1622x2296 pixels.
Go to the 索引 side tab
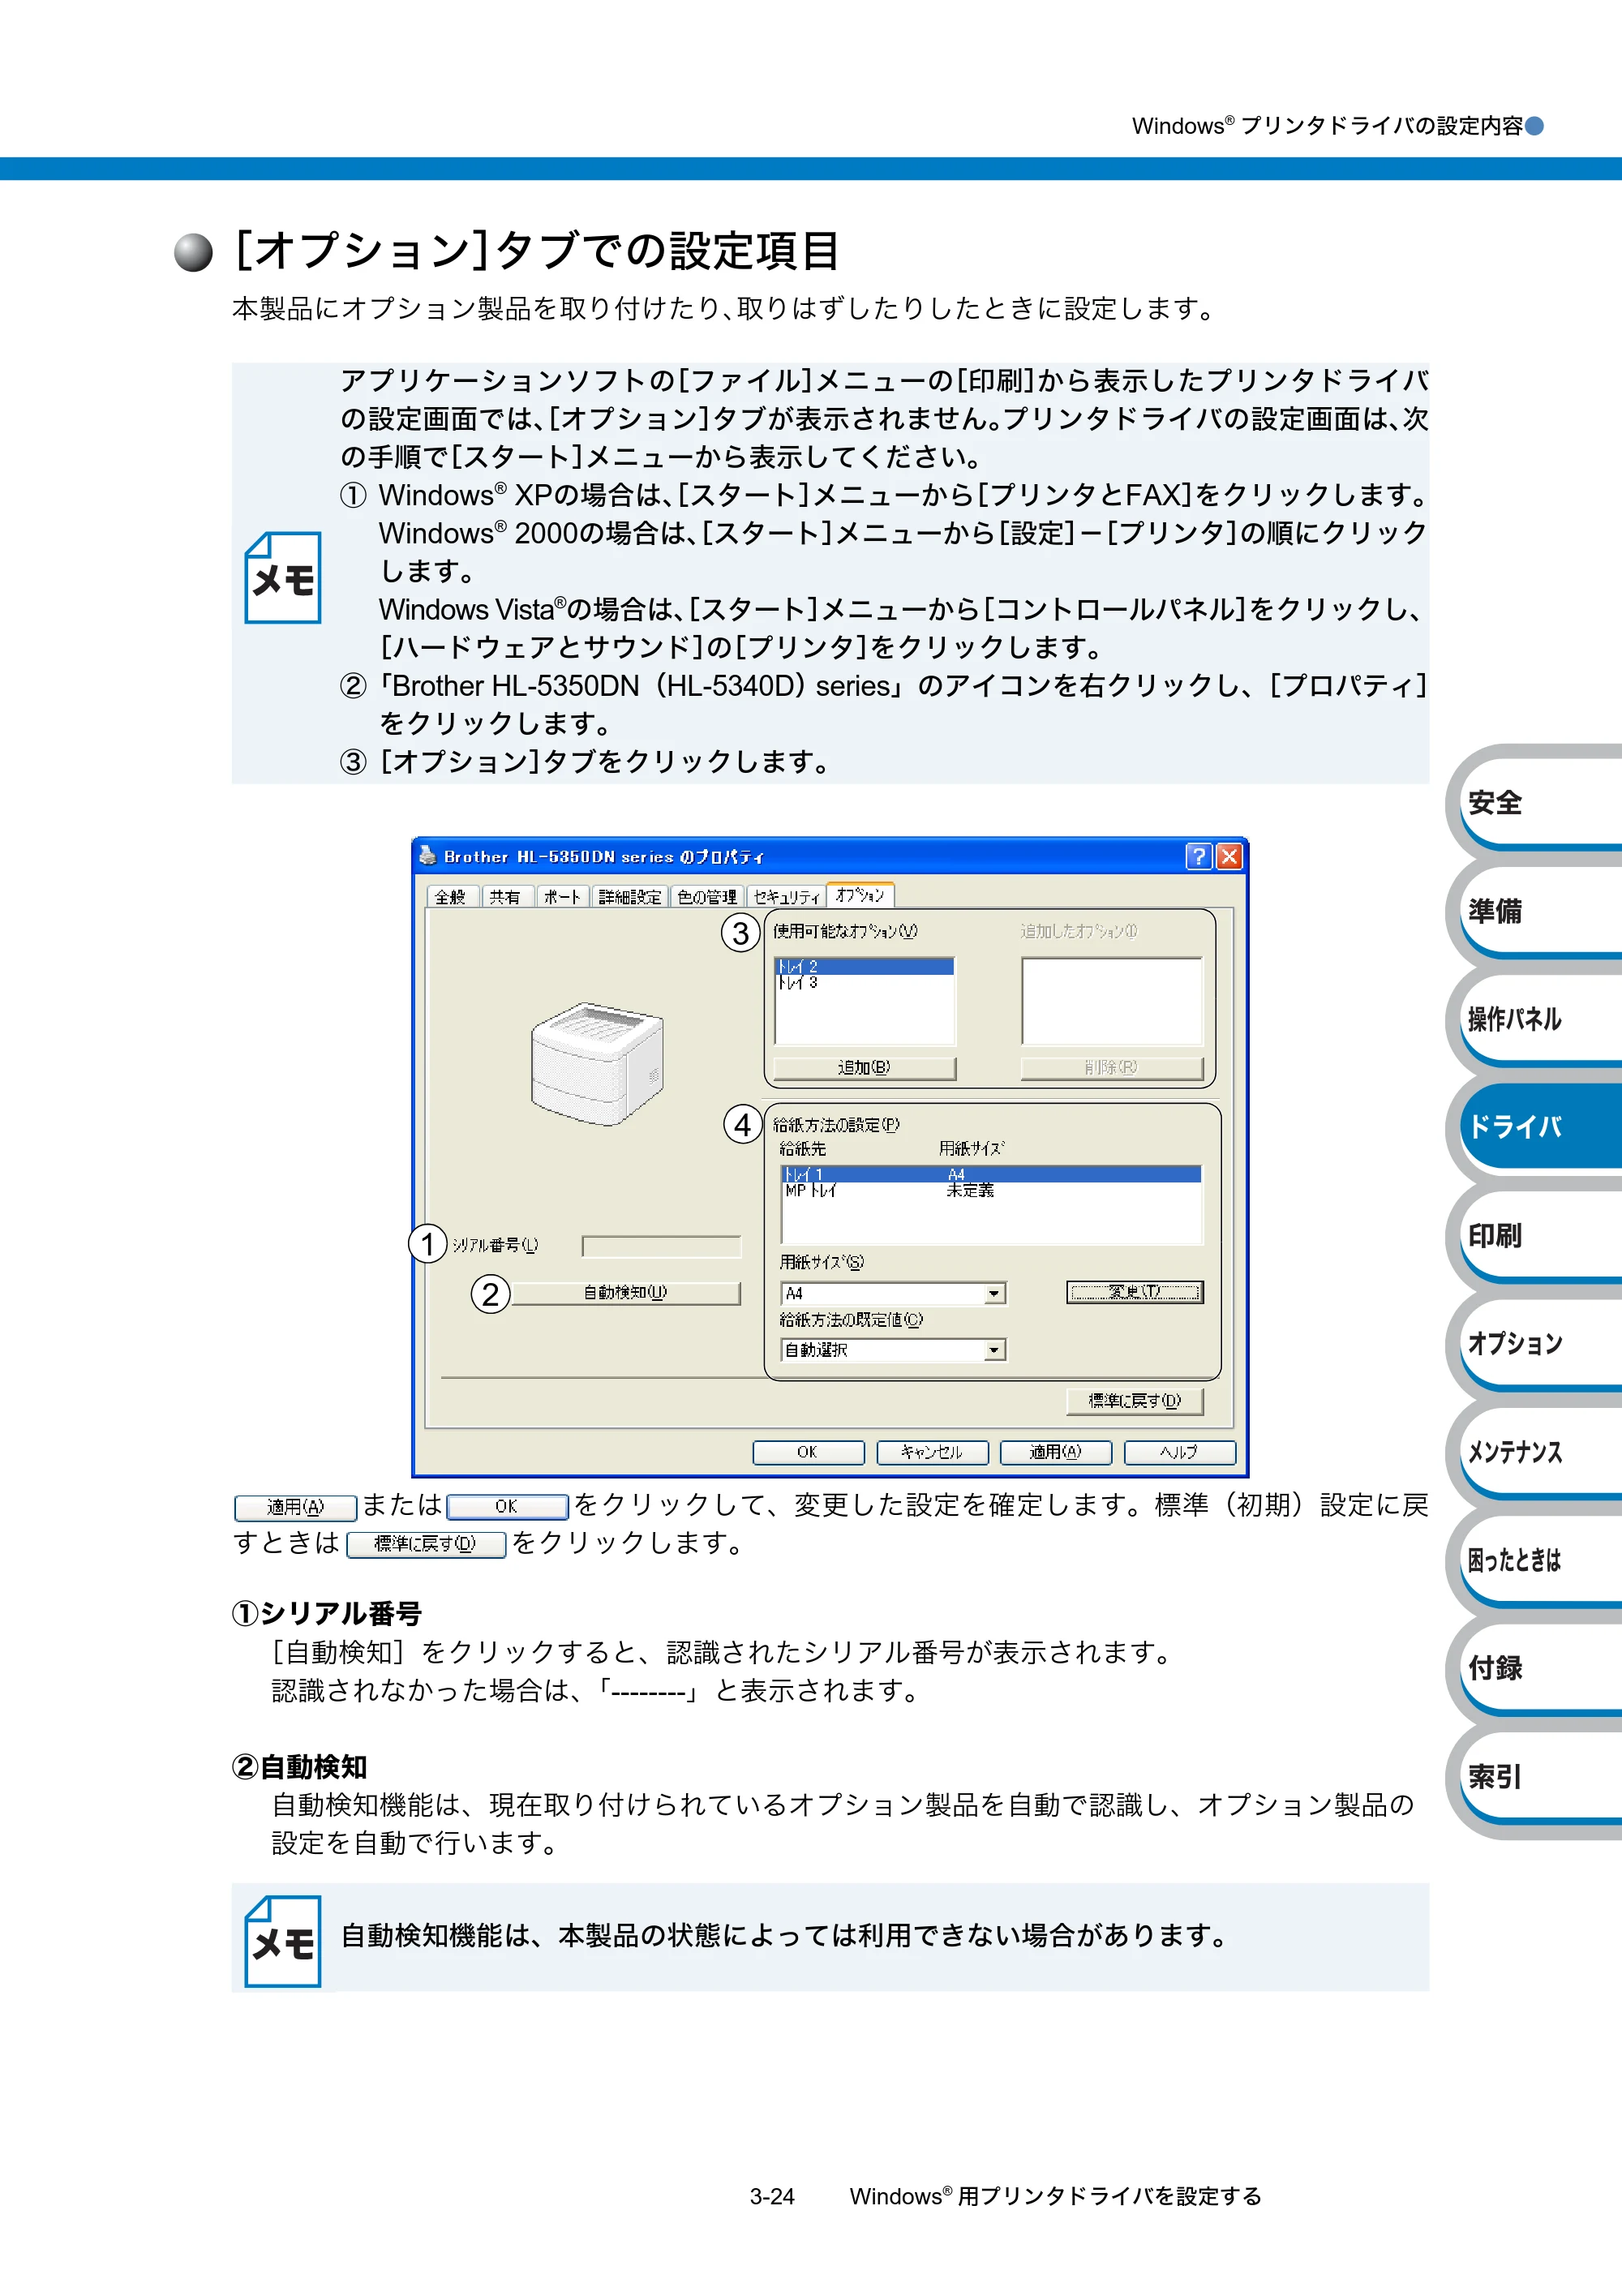[1540, 1777]
